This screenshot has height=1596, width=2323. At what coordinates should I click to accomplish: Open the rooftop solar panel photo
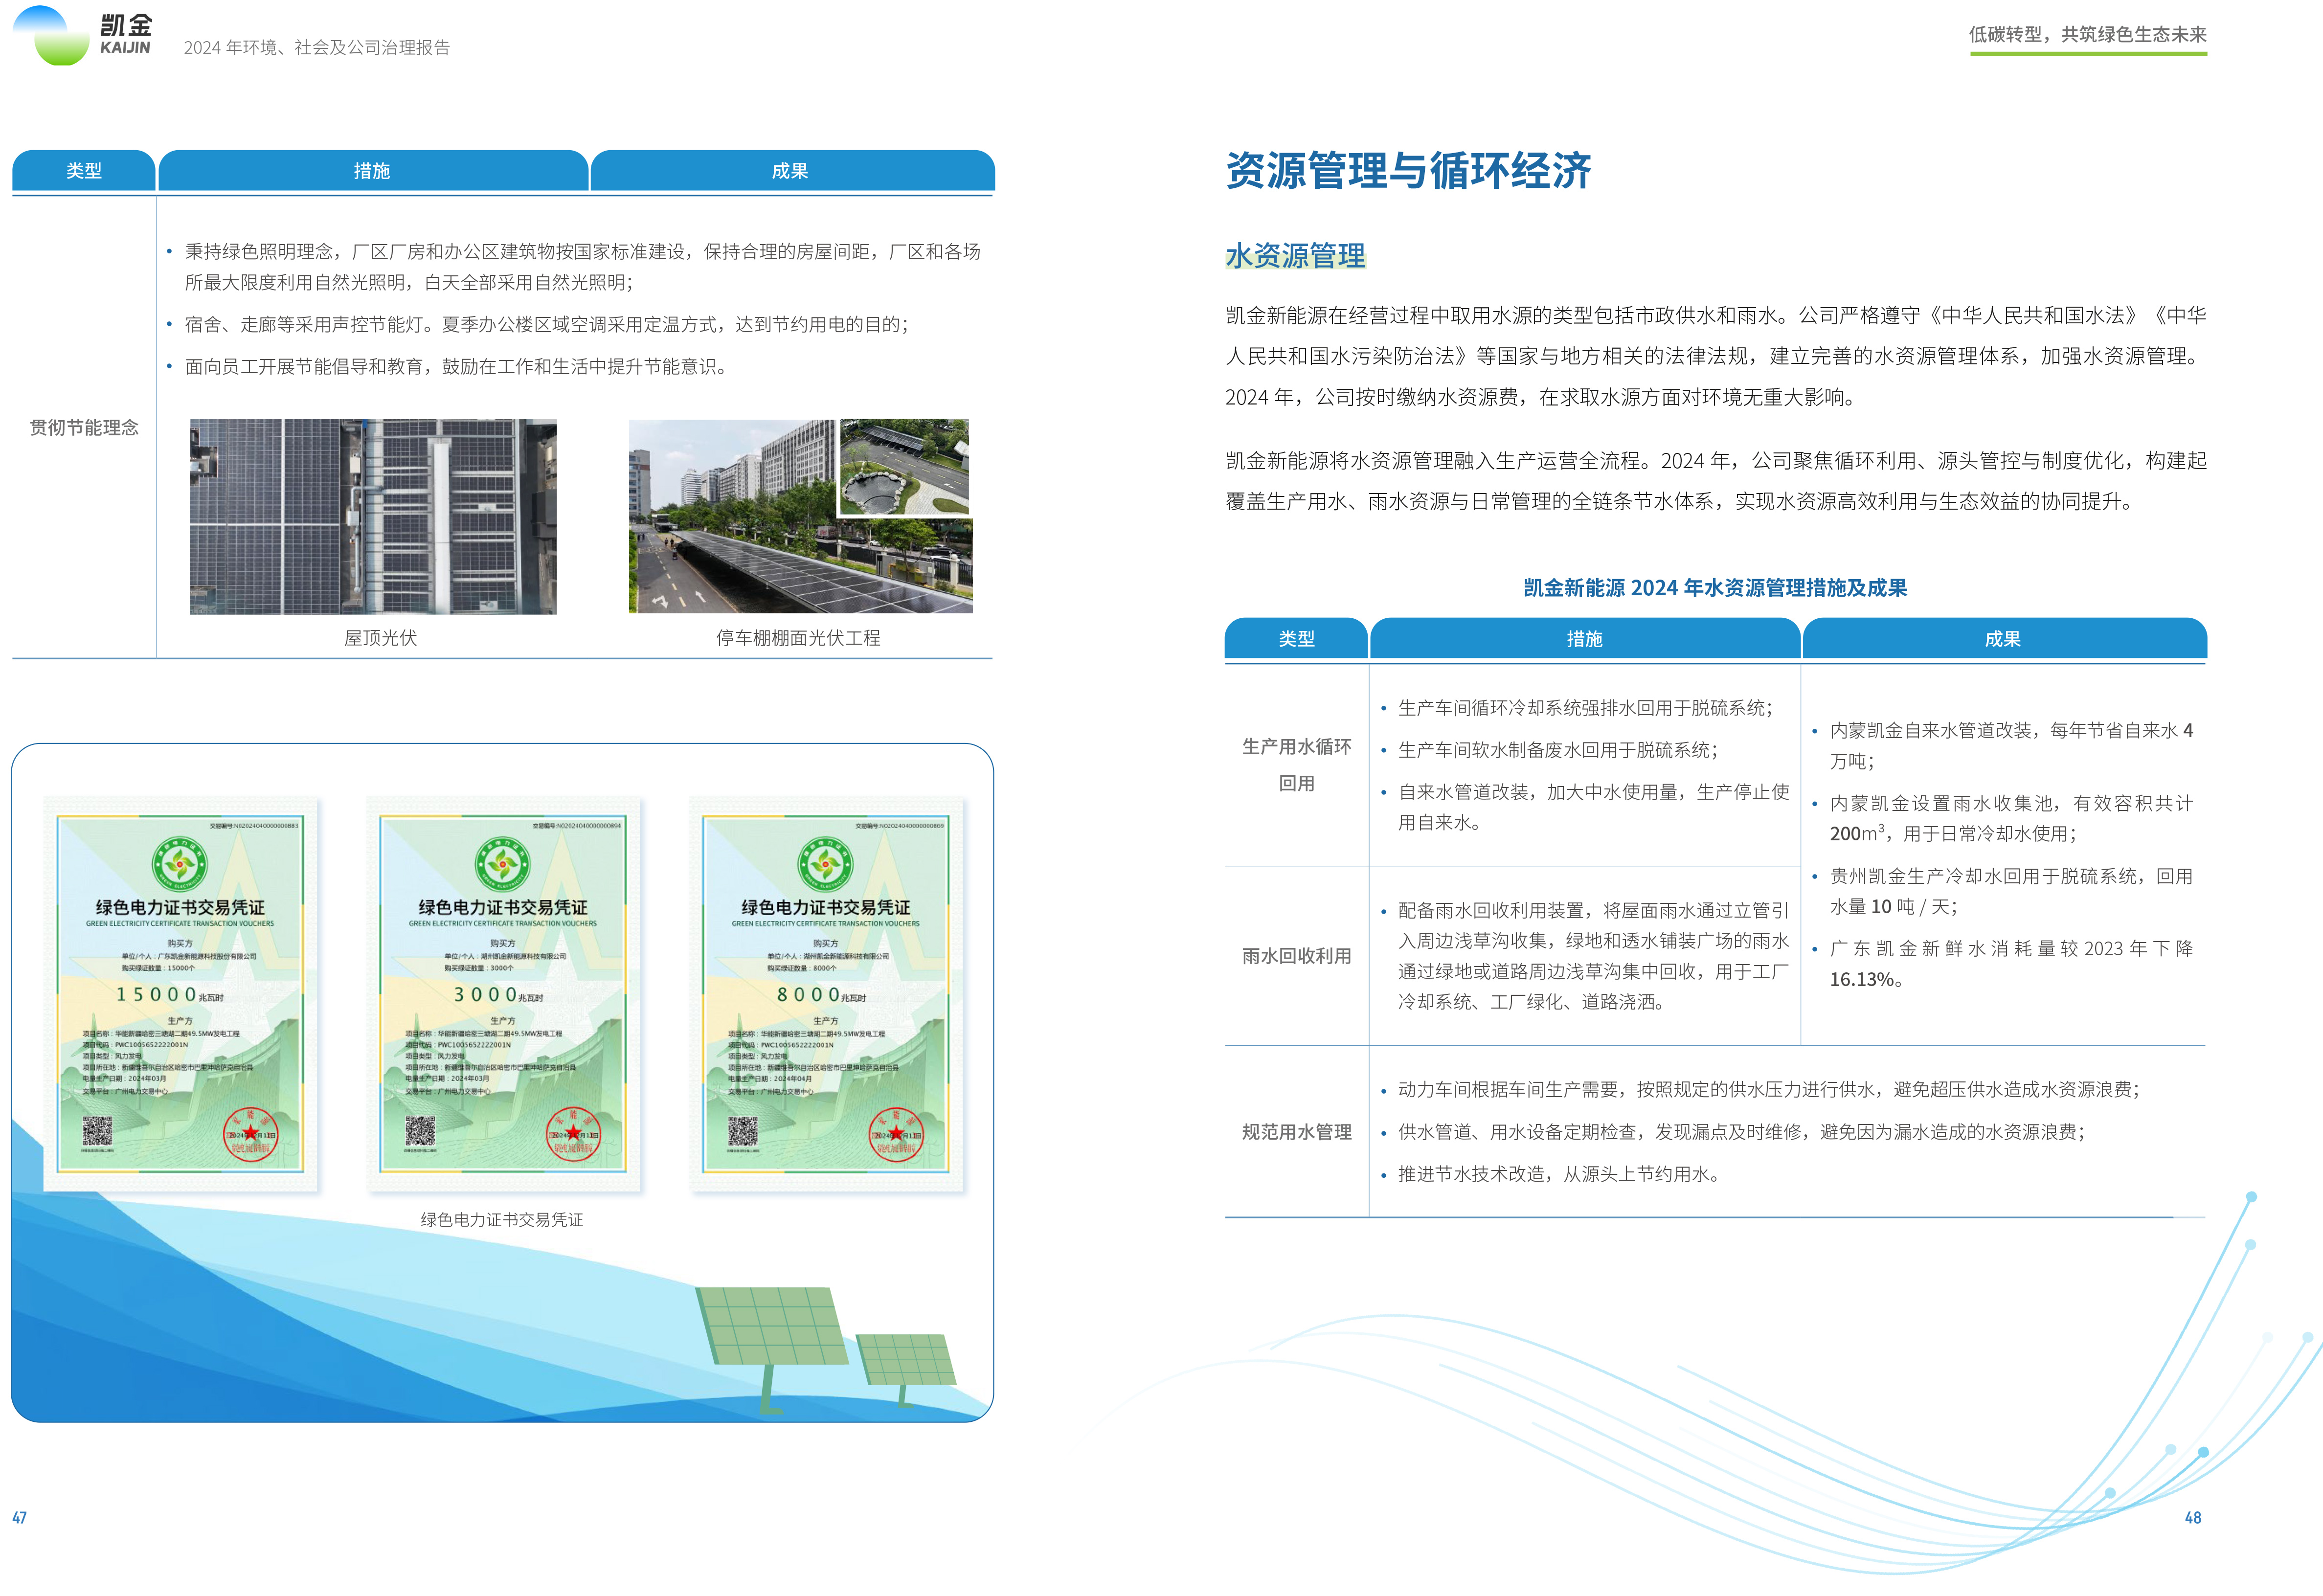tap(373, 516)
